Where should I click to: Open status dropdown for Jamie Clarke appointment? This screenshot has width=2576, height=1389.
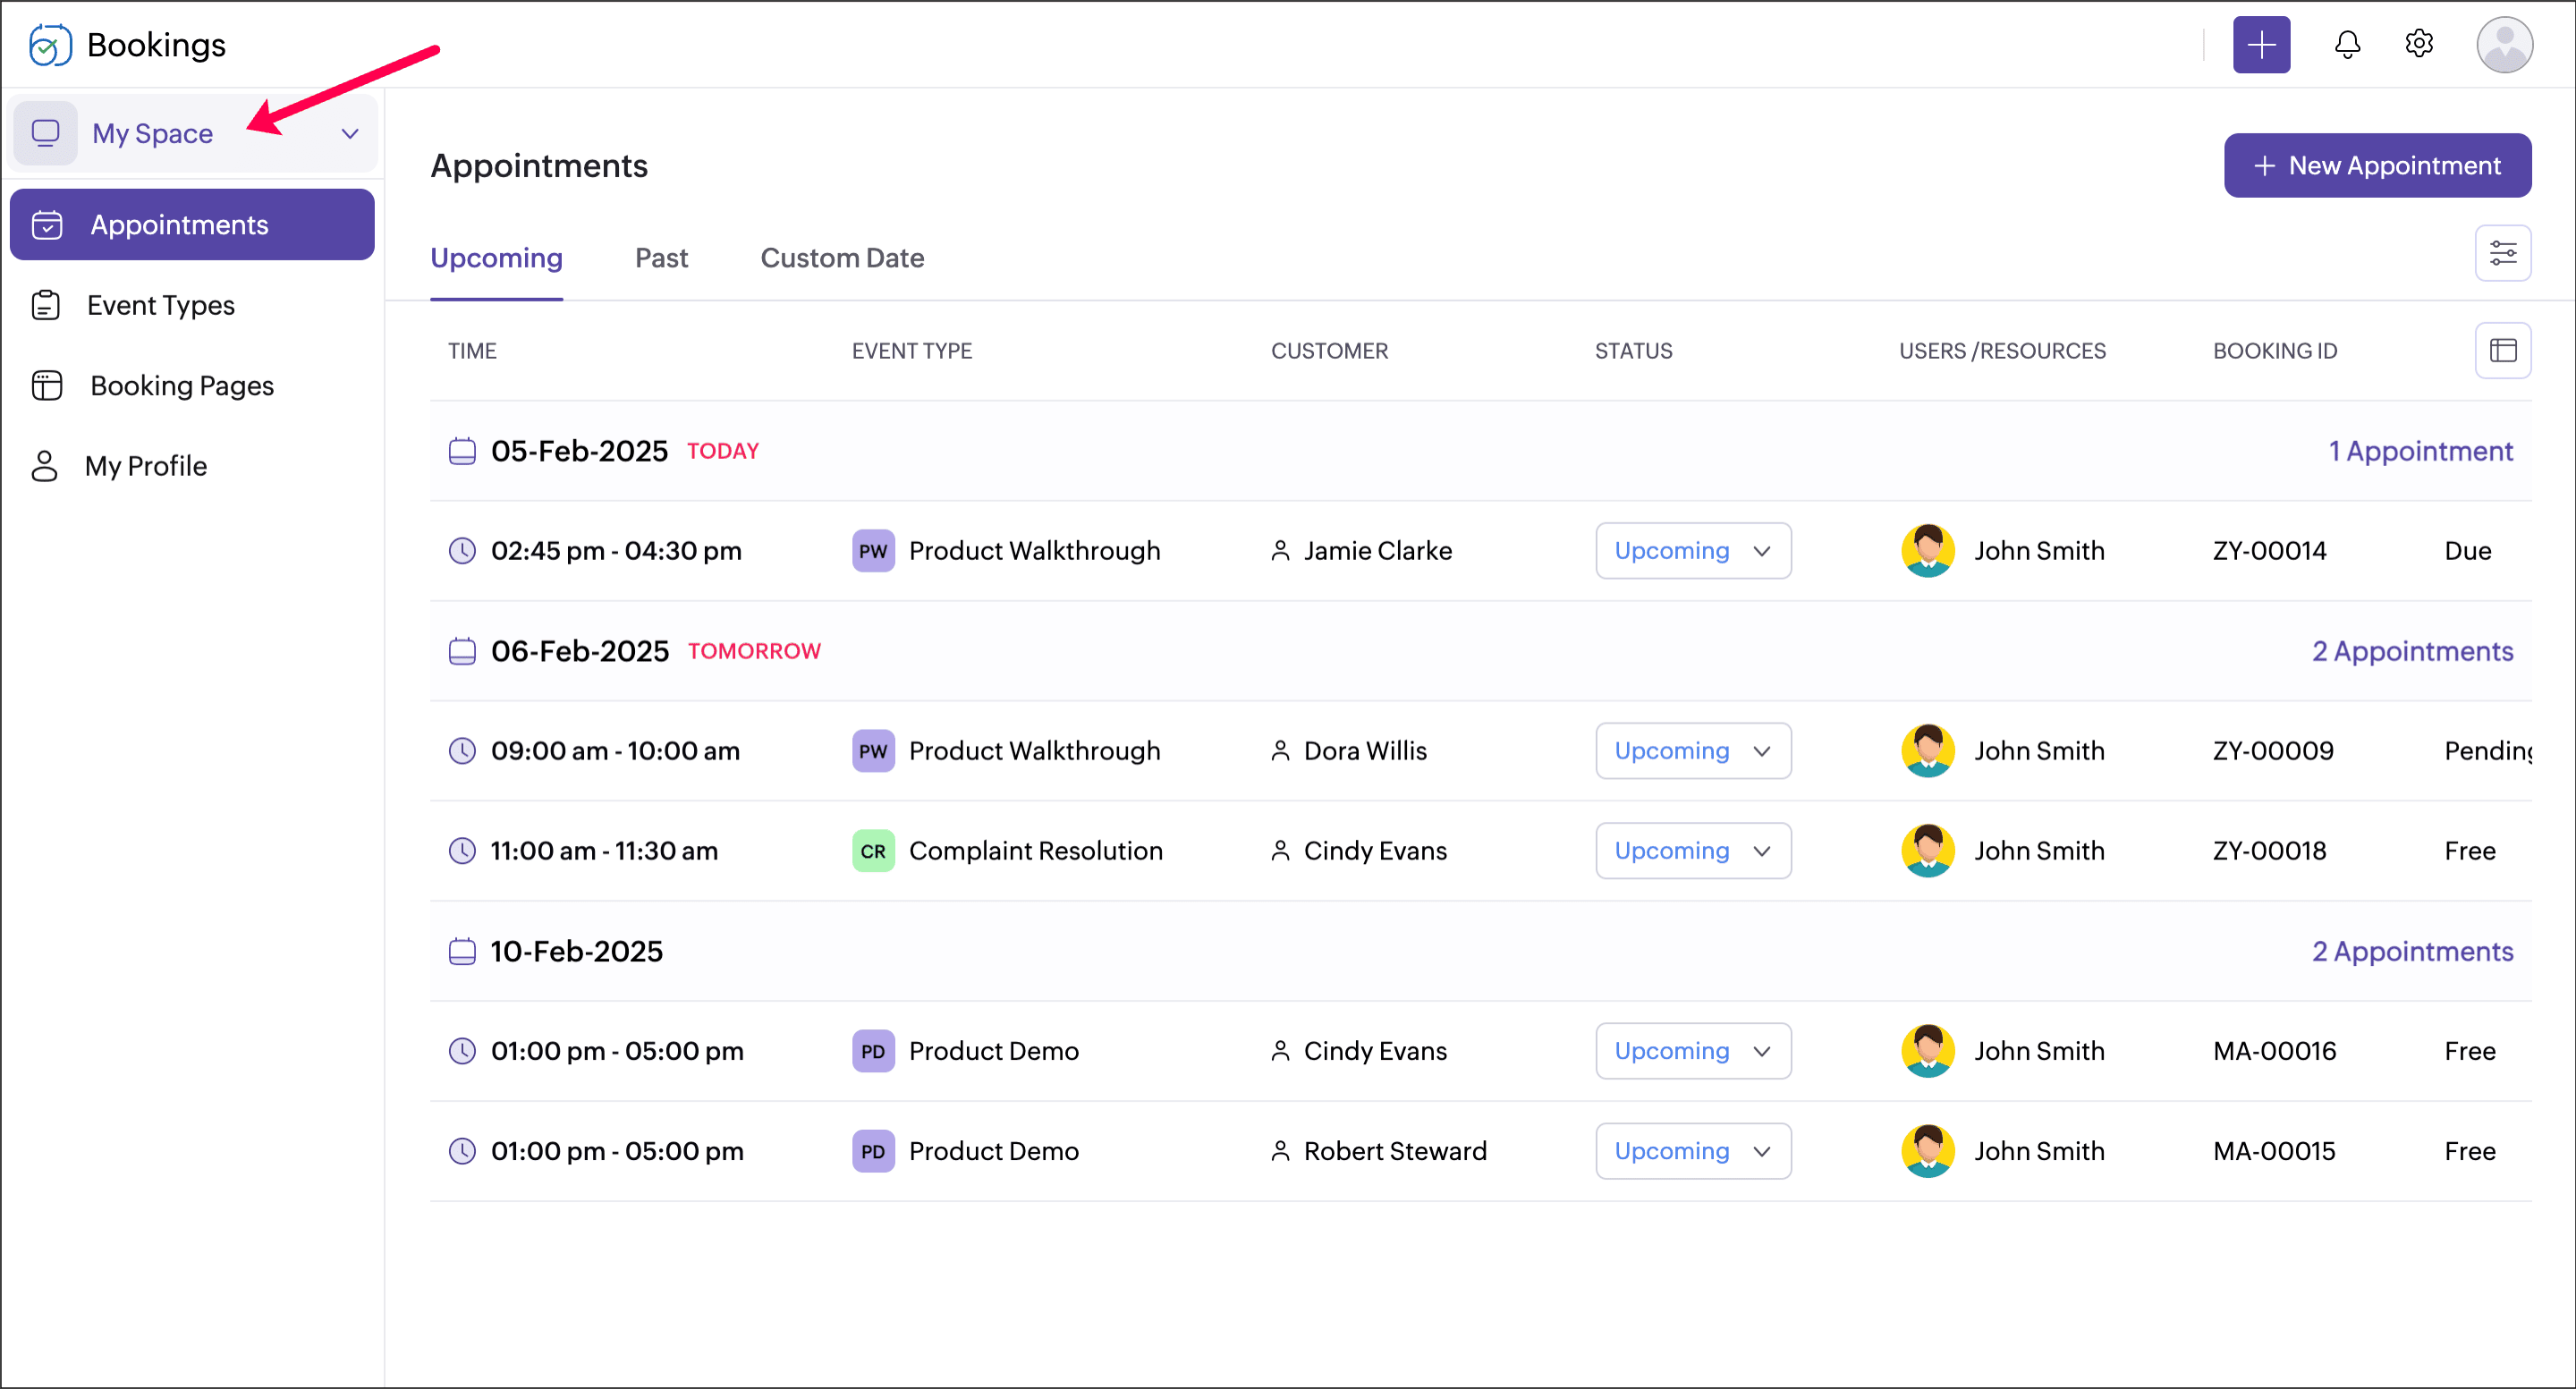(1693, 551)
